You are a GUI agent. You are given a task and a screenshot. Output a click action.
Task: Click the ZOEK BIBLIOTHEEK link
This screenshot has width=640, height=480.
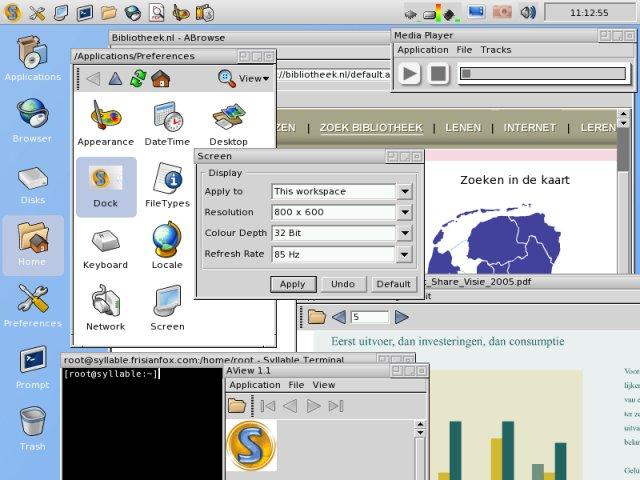click(x=371, y=128)
